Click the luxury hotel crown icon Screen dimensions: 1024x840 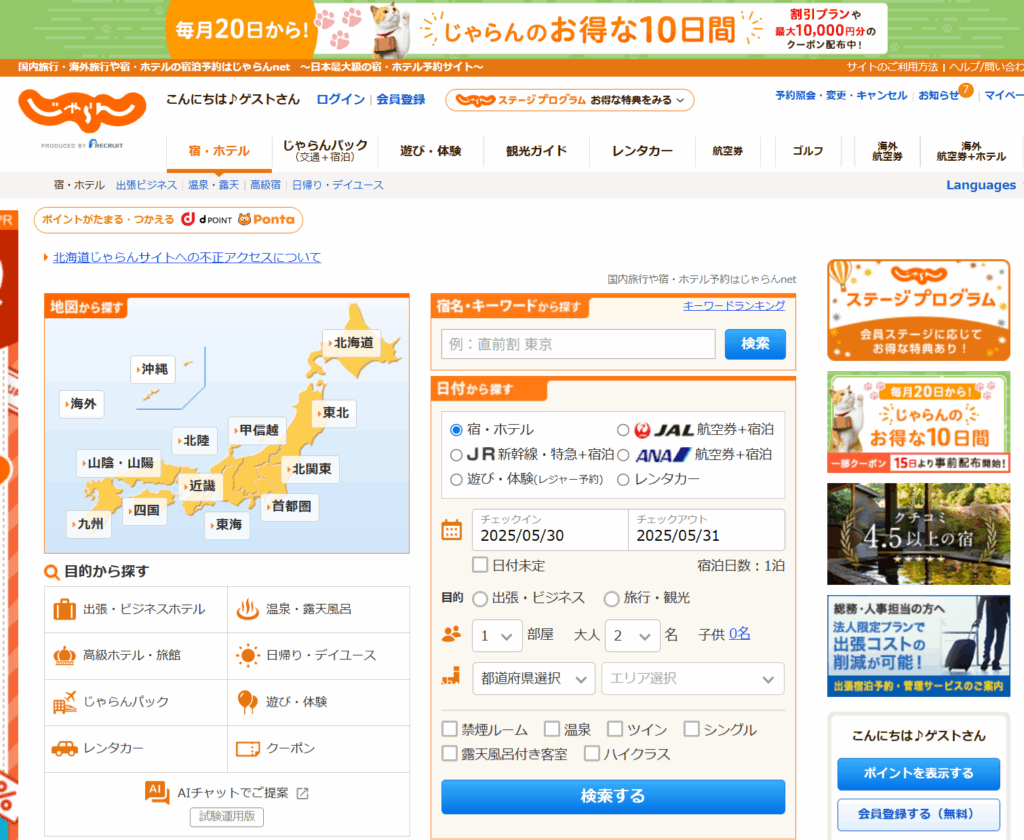[x=64, y=655]
